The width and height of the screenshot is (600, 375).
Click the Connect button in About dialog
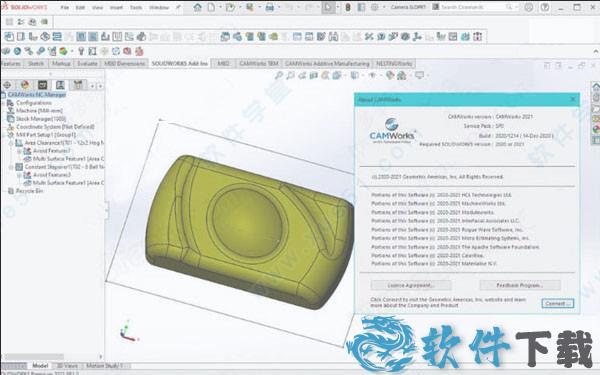(x=558, y=303)
